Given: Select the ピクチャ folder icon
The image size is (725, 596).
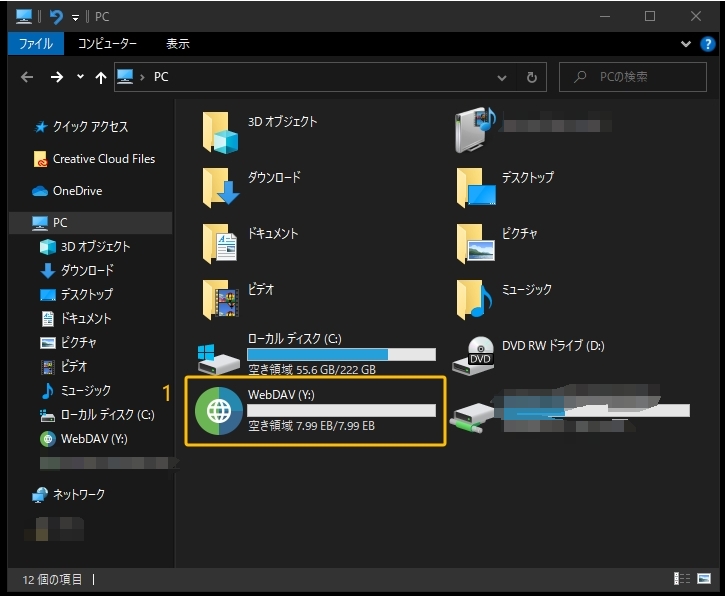Looking at the screenshot, I should coord(475,243).
